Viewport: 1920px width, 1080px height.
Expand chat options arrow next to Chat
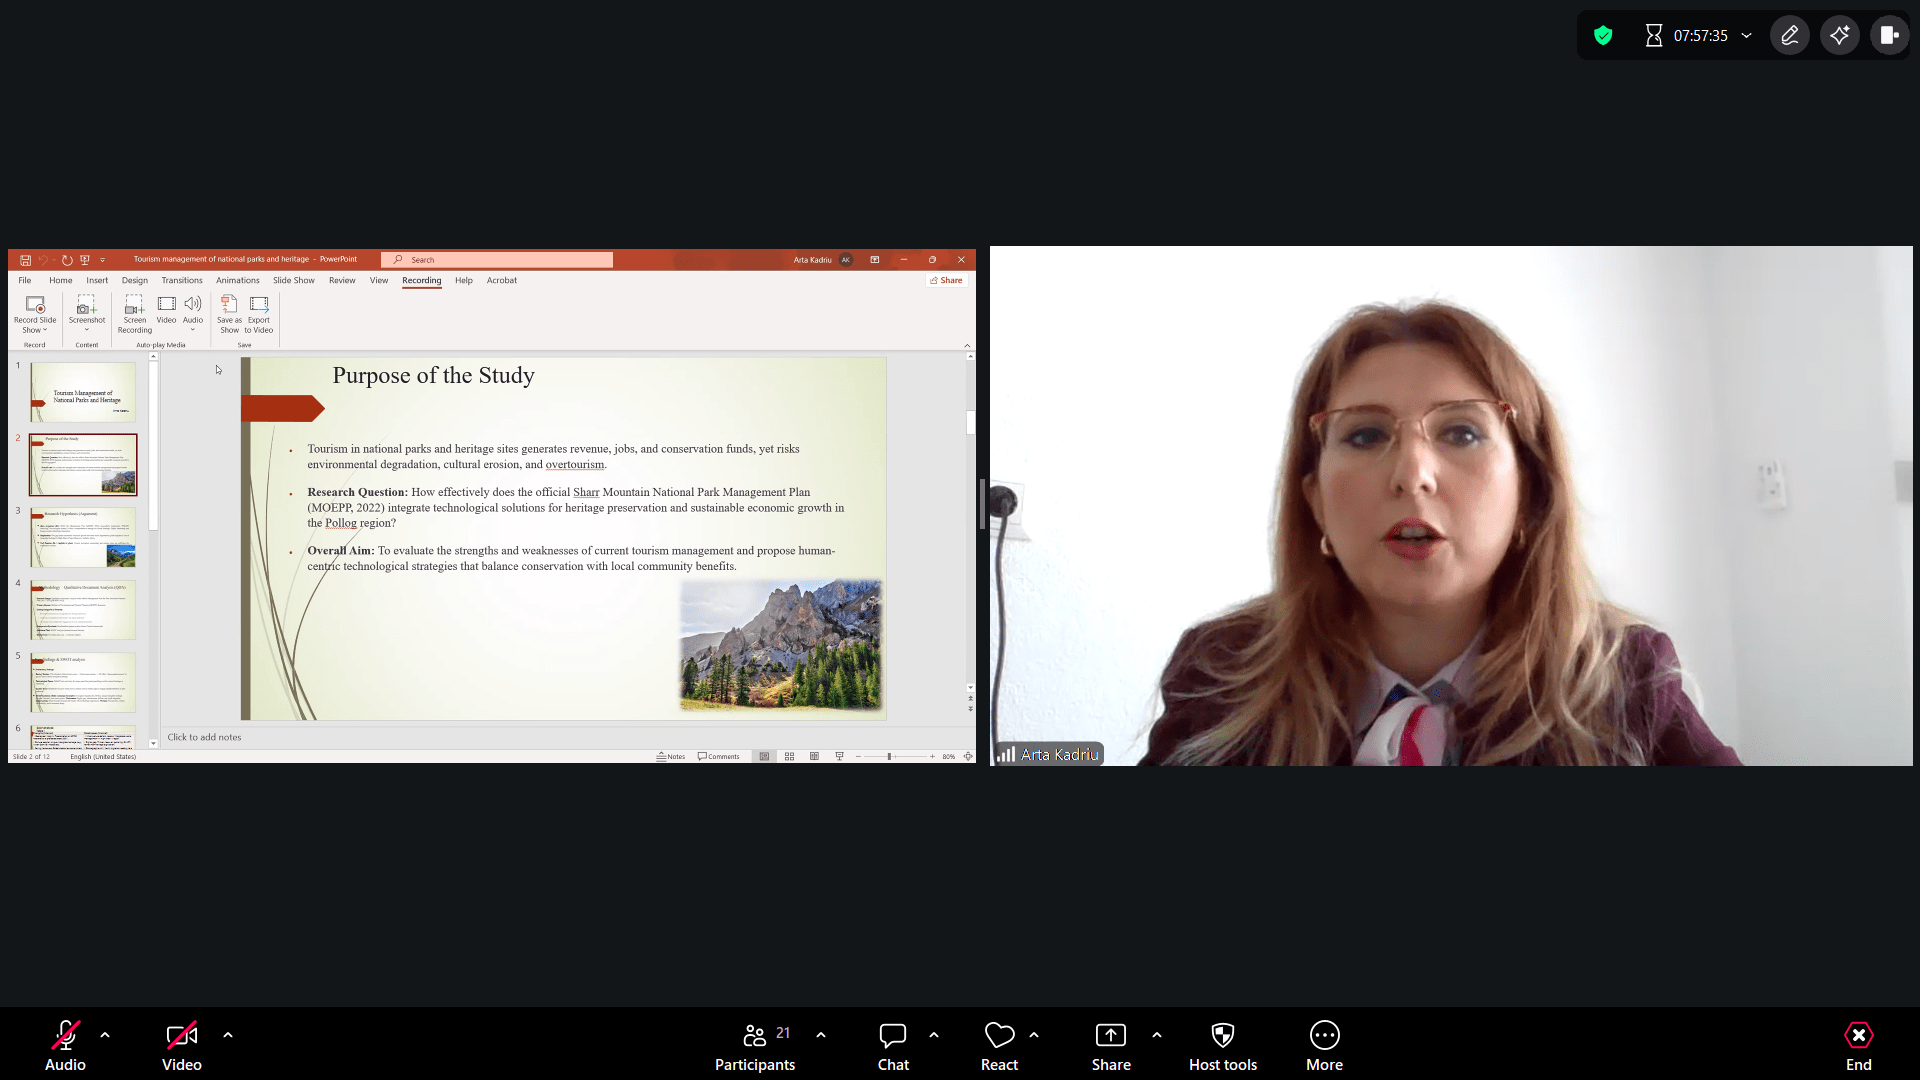[x=934, y=1035]
